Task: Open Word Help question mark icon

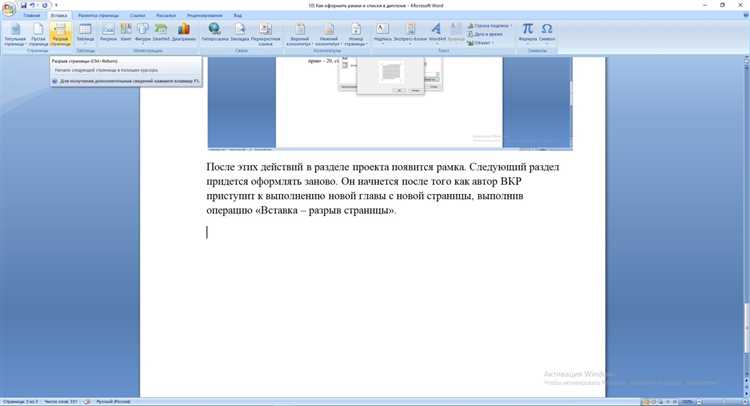Action: click(746, 15)
